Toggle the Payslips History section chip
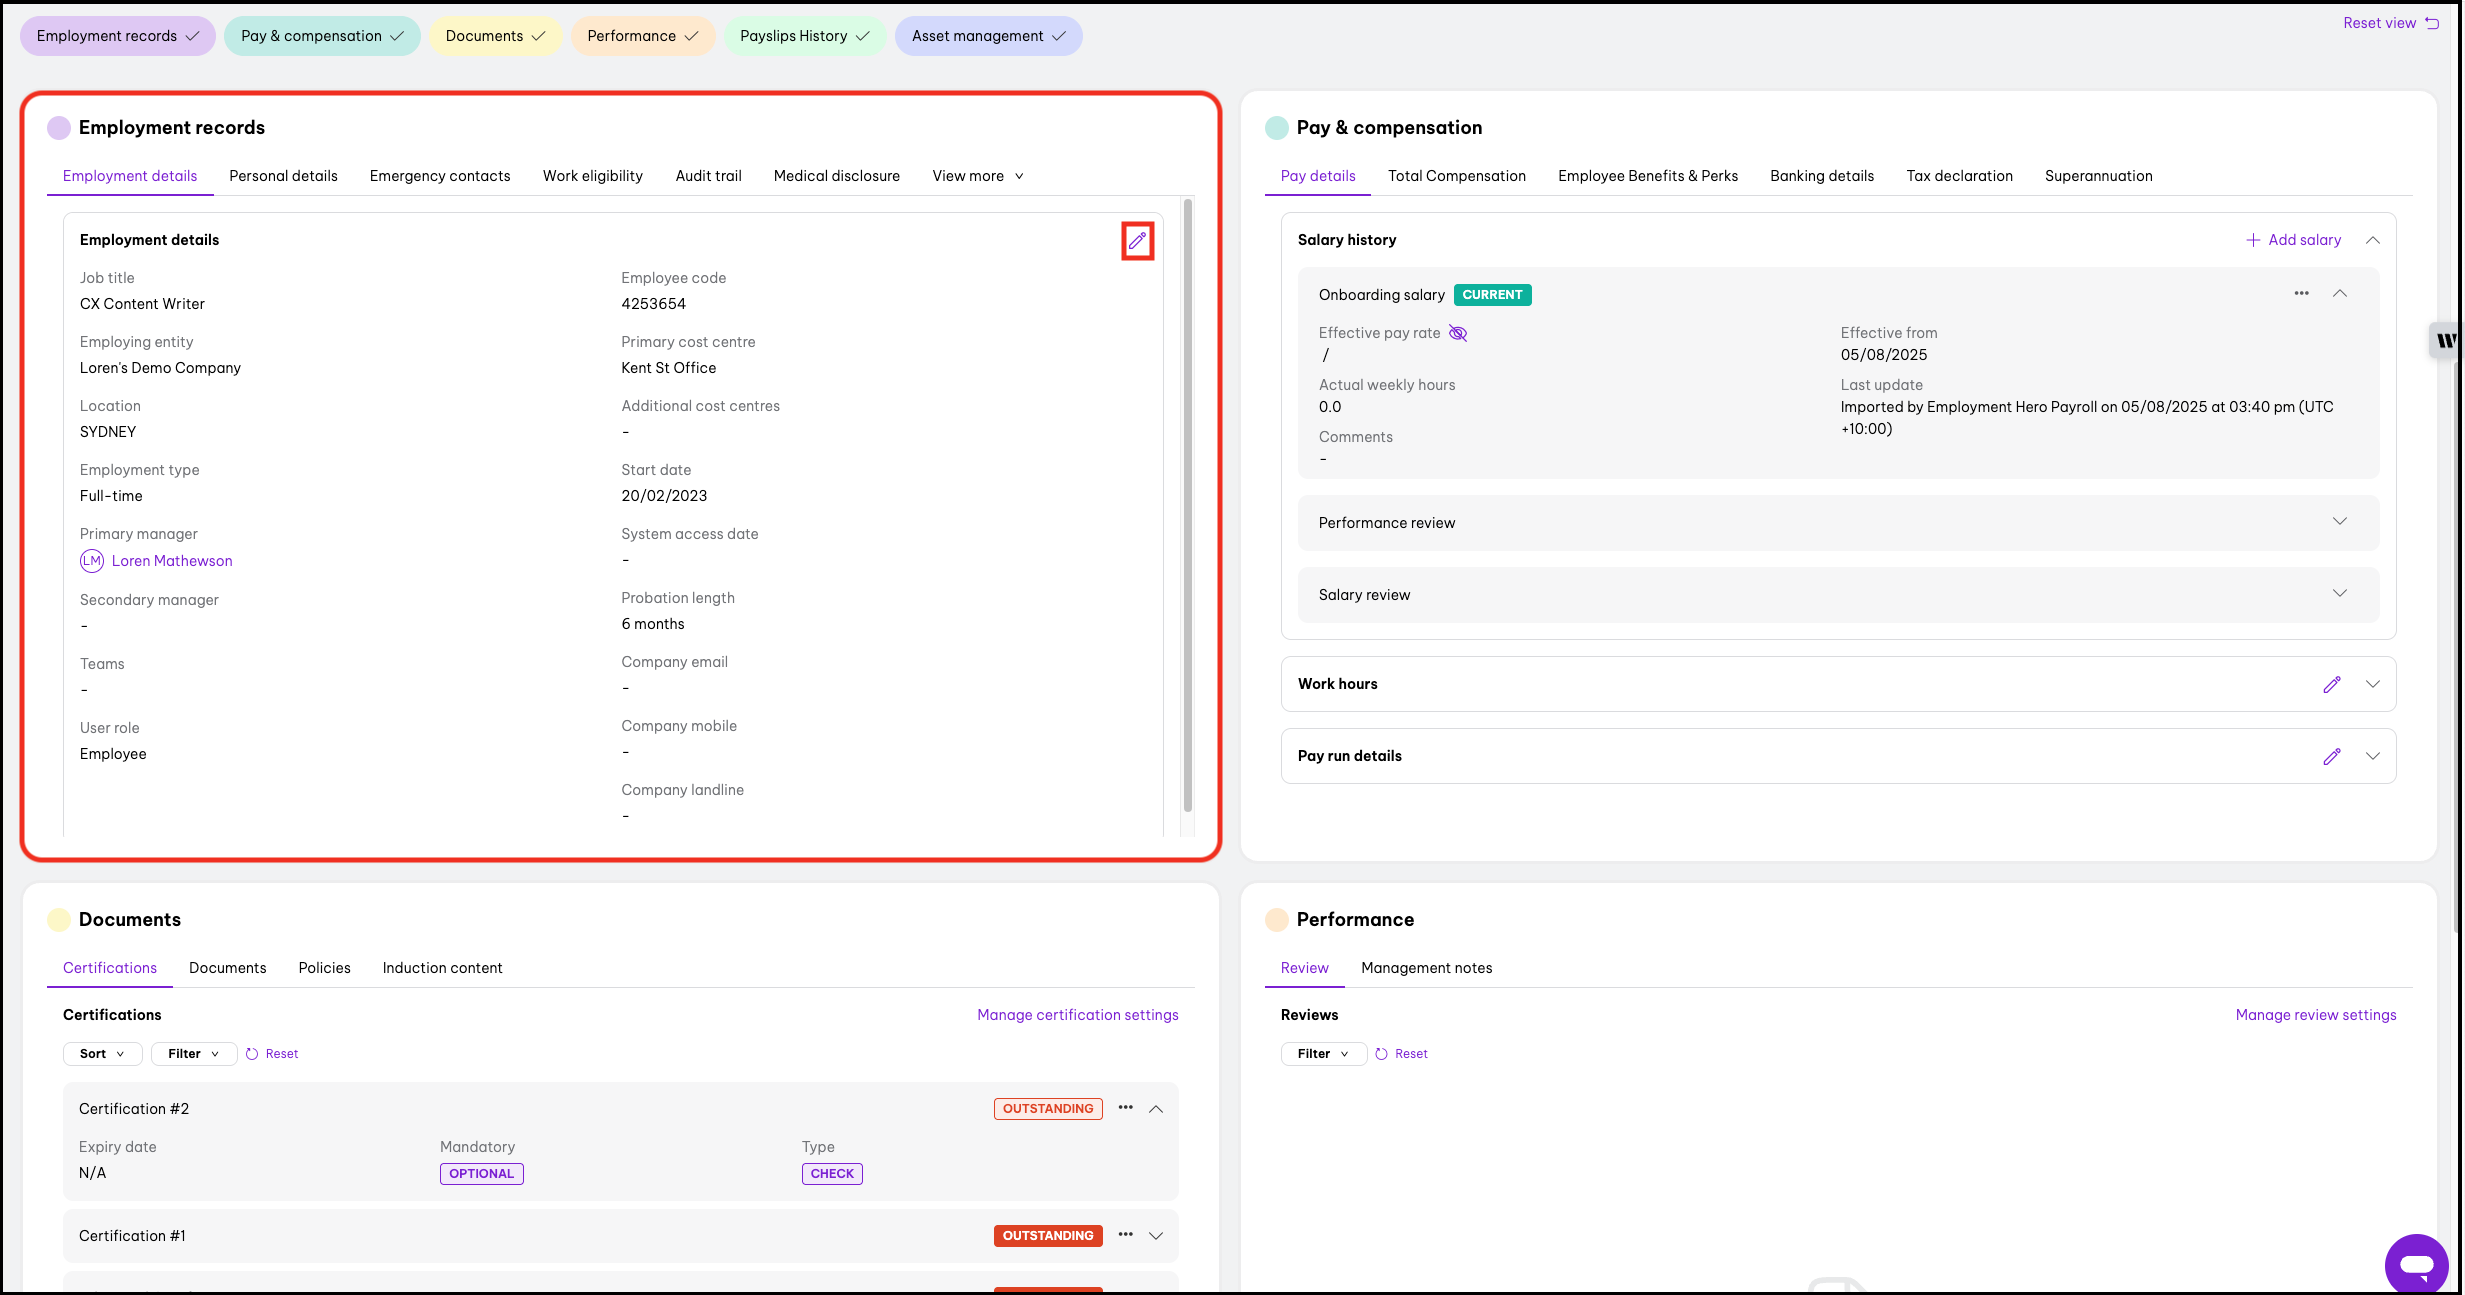 804,36
